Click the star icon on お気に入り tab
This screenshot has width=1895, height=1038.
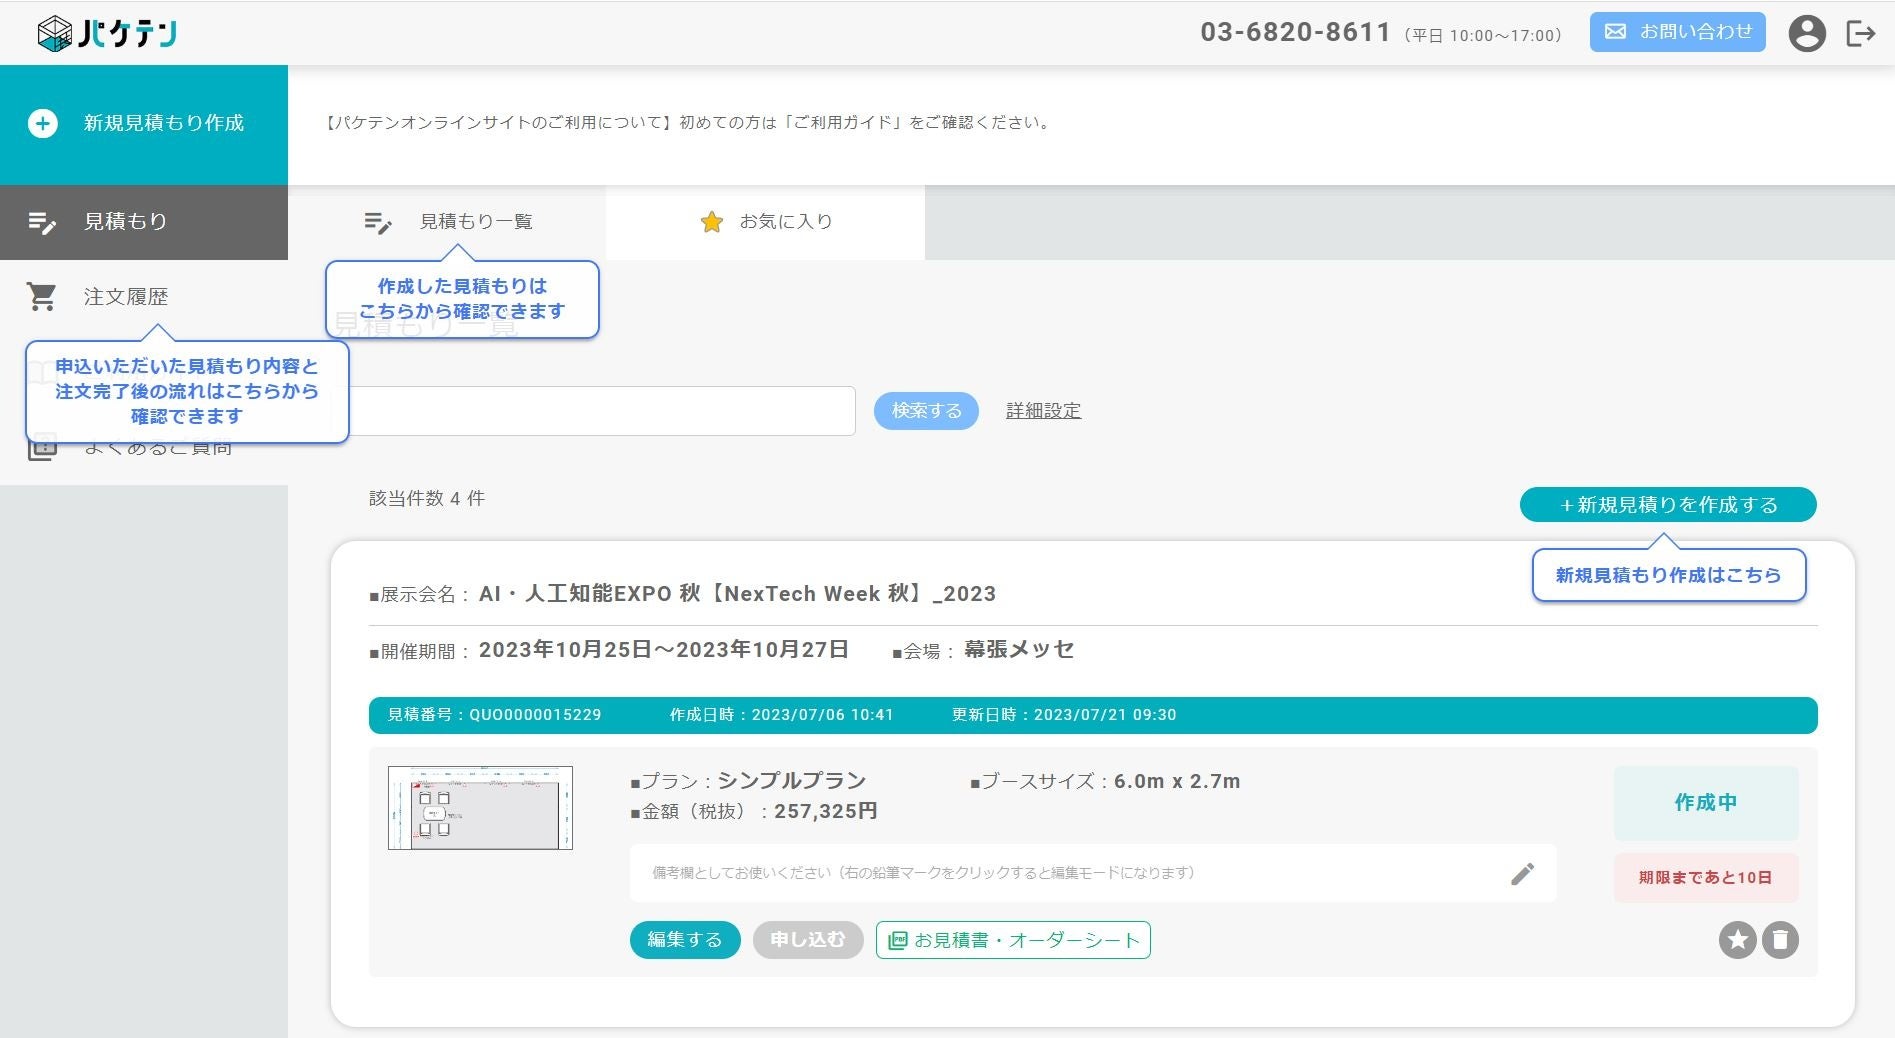coord(712,222)
